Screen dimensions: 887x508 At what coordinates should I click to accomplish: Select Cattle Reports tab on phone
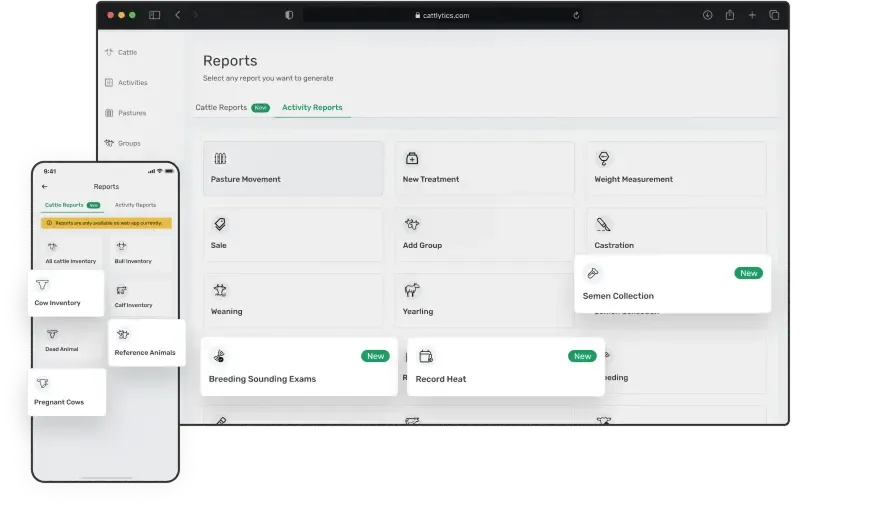72,205
